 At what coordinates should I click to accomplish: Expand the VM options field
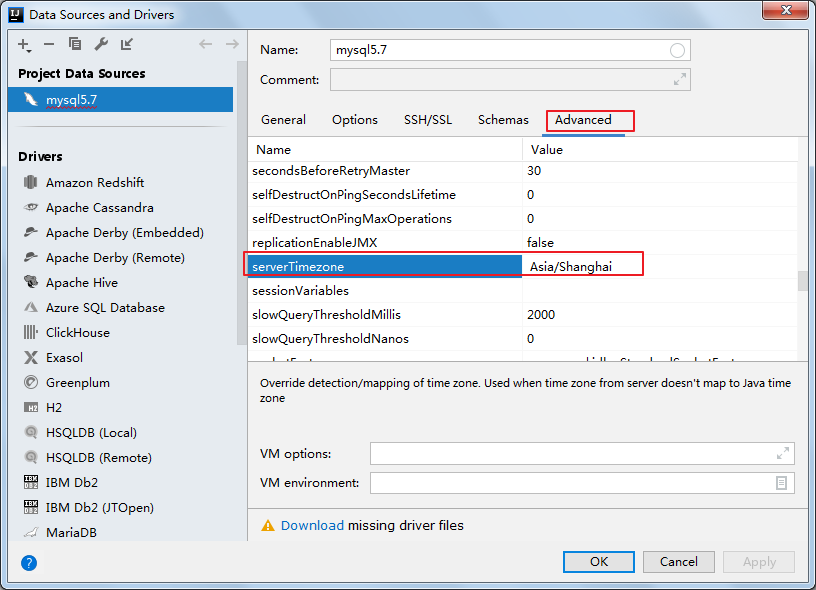click(x=783, y=453)
